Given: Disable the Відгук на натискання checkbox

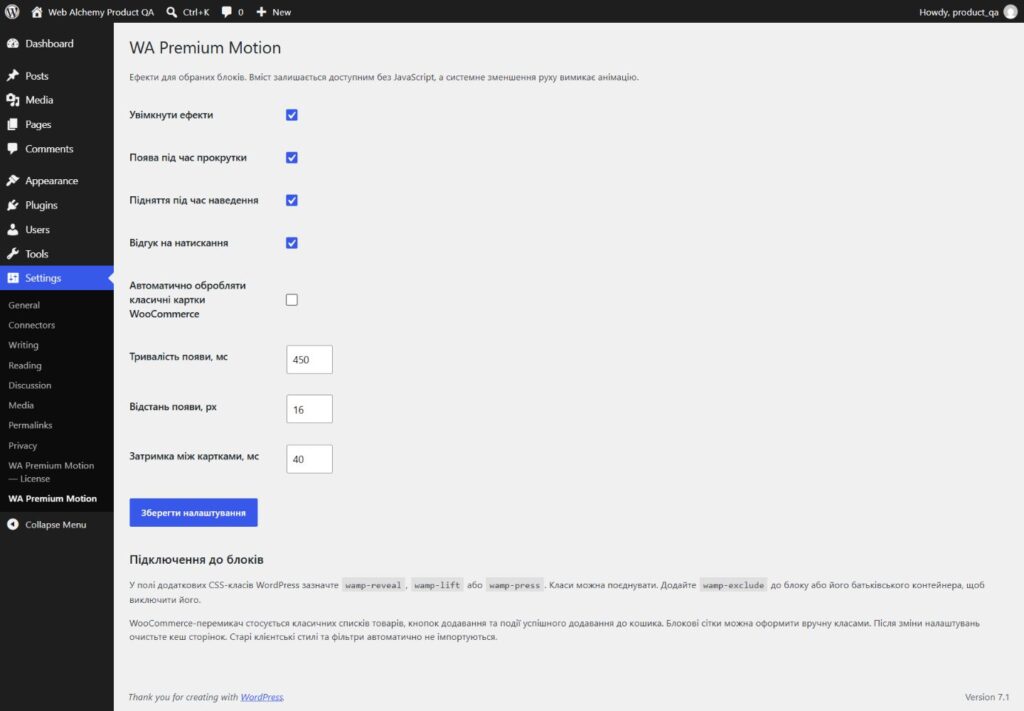Looking at the screenshot, I should coord(292,243).
